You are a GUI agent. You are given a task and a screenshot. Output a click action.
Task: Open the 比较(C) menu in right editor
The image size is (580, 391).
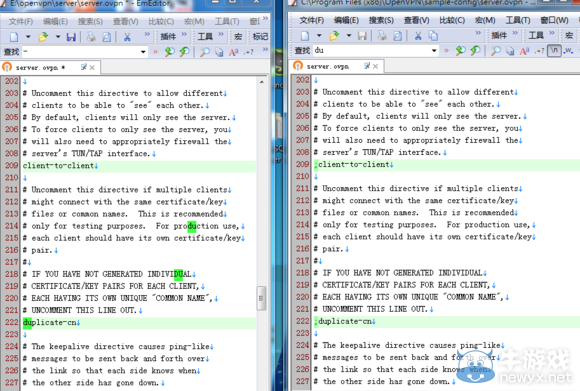point(452,20)
